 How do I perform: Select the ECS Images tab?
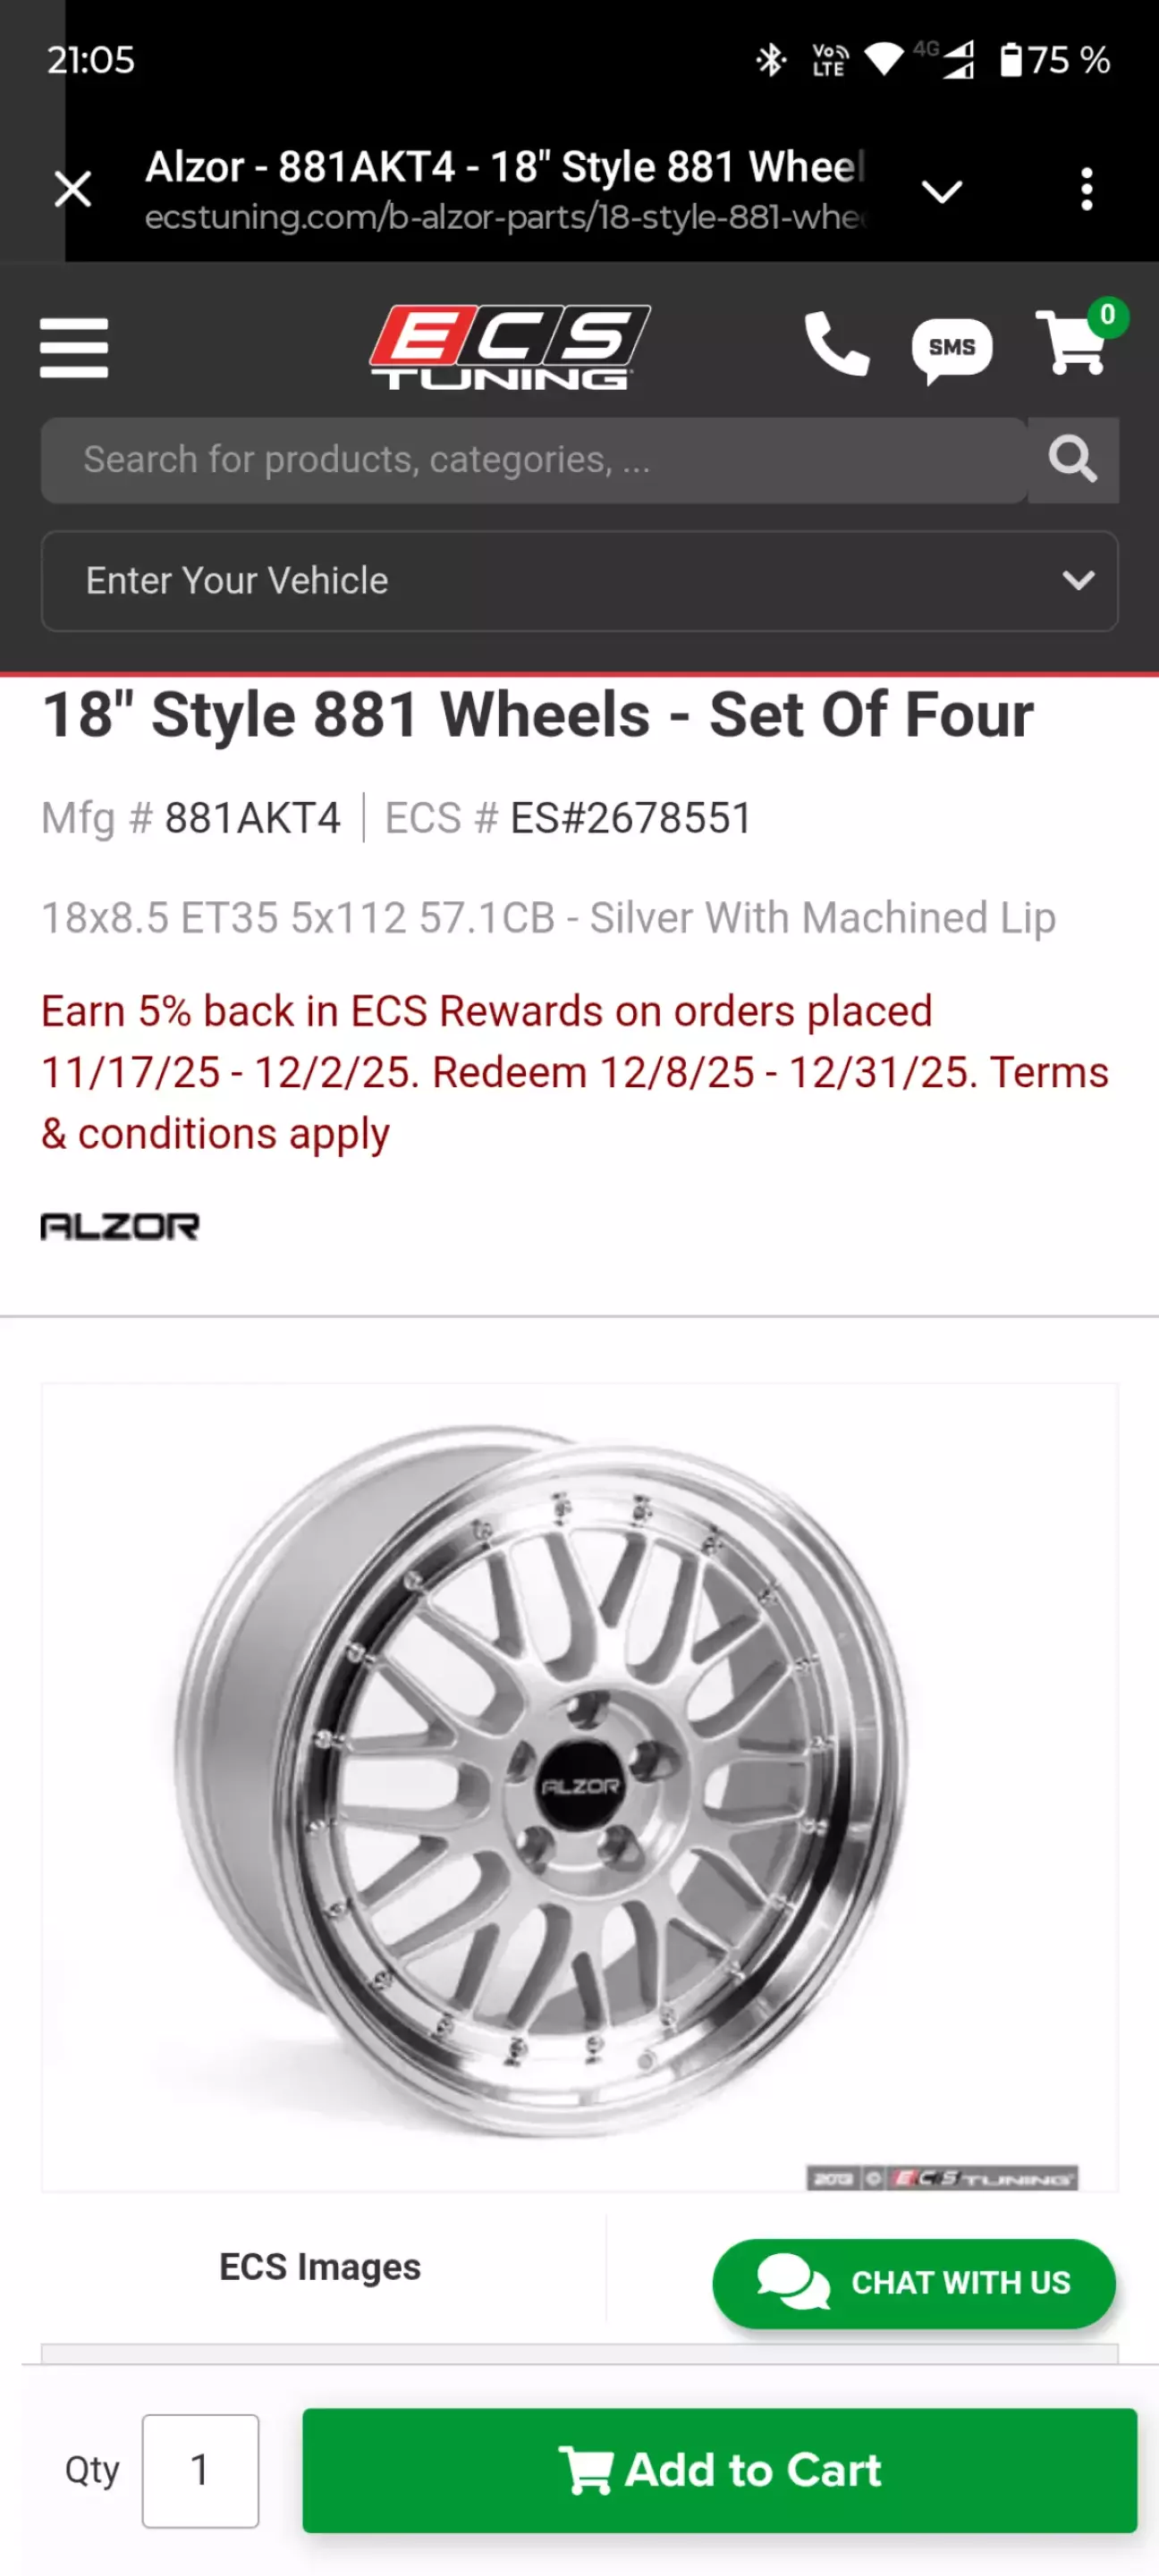click(x=320, y=2267)
